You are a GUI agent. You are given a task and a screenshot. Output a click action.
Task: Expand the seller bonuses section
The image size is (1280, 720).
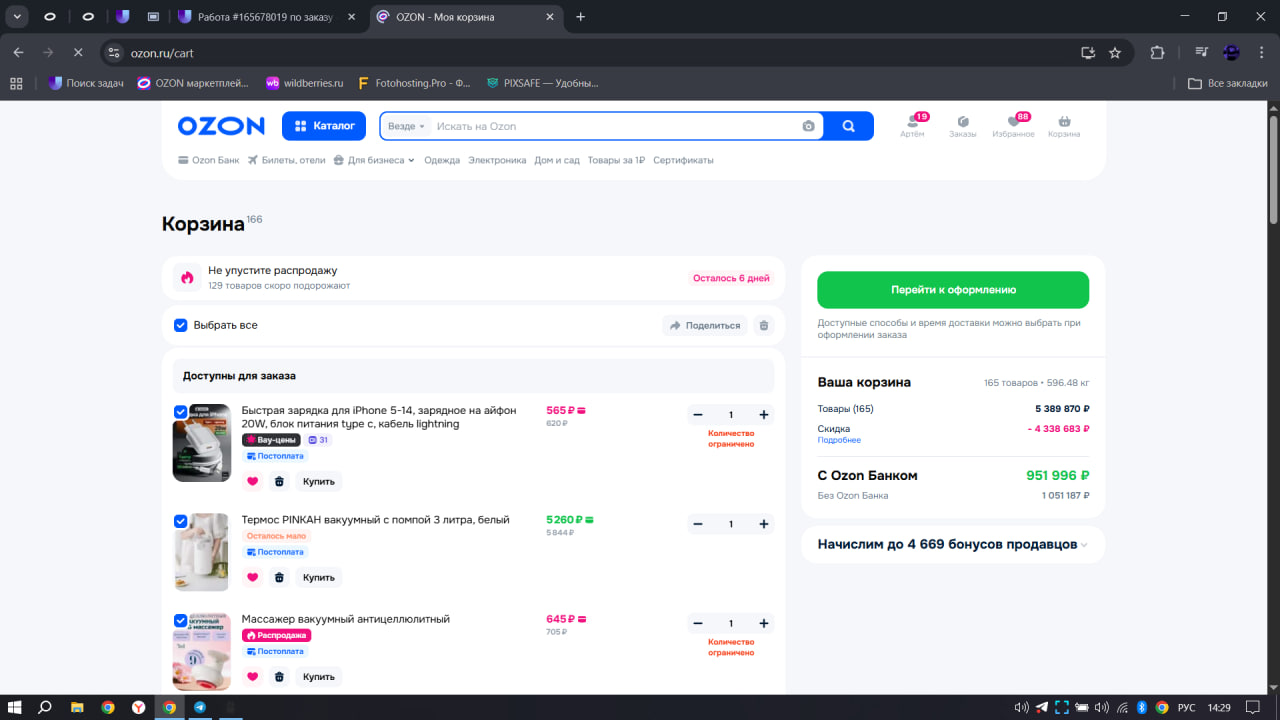pos(952,545)
